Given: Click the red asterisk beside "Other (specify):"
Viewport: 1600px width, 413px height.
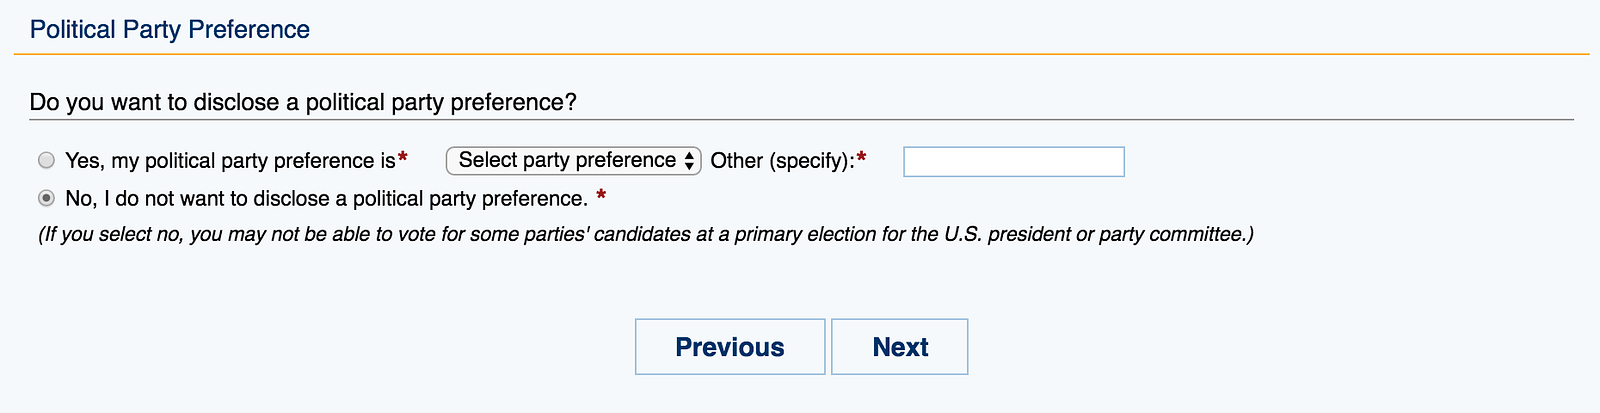Looking at the screenshot, I should (x=861, y=159).
